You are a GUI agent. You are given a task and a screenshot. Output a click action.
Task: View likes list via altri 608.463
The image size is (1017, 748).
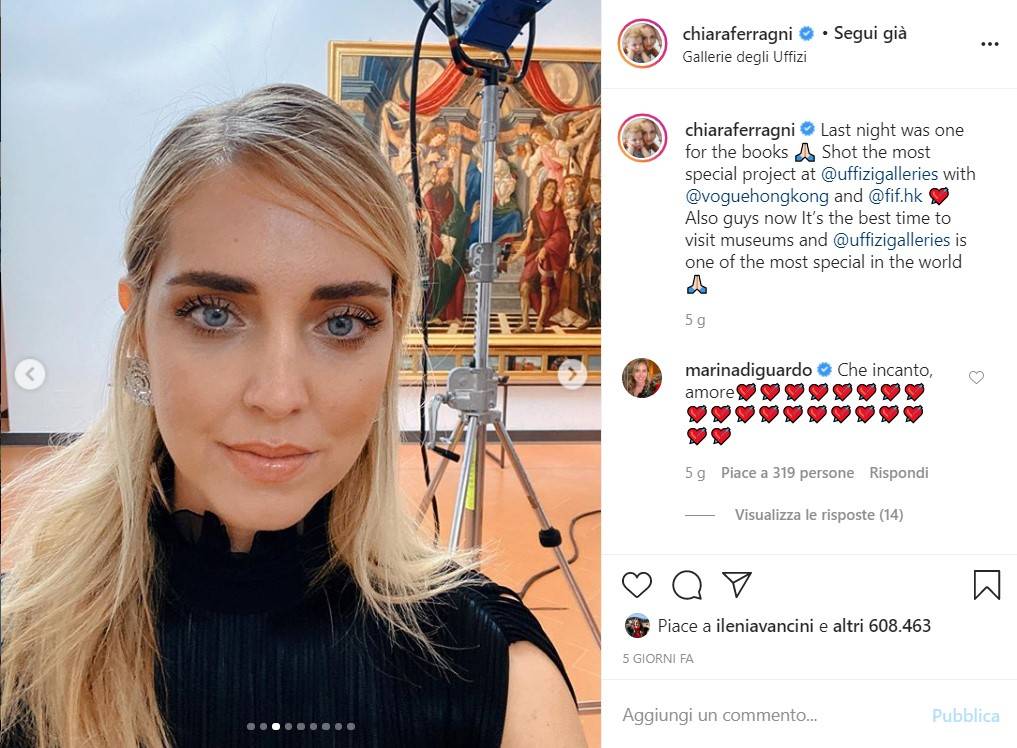coord(881,626)
